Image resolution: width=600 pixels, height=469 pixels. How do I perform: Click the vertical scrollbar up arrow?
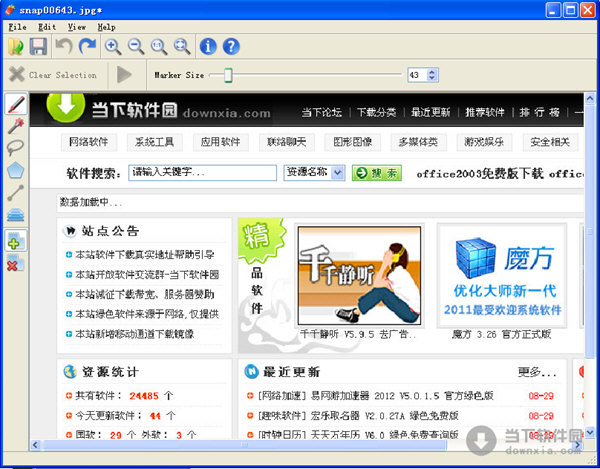[x=590, y=98]
